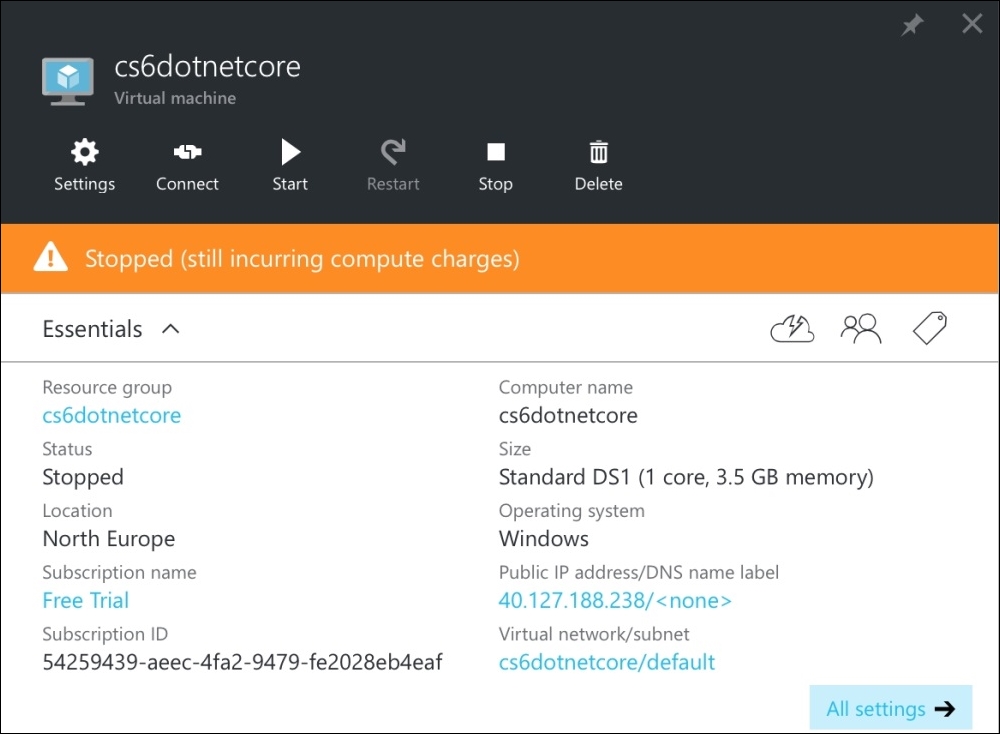Open the Settings gear in the toolbar
Viewport: 1000px width, 734px height.
tap(84, 165)
